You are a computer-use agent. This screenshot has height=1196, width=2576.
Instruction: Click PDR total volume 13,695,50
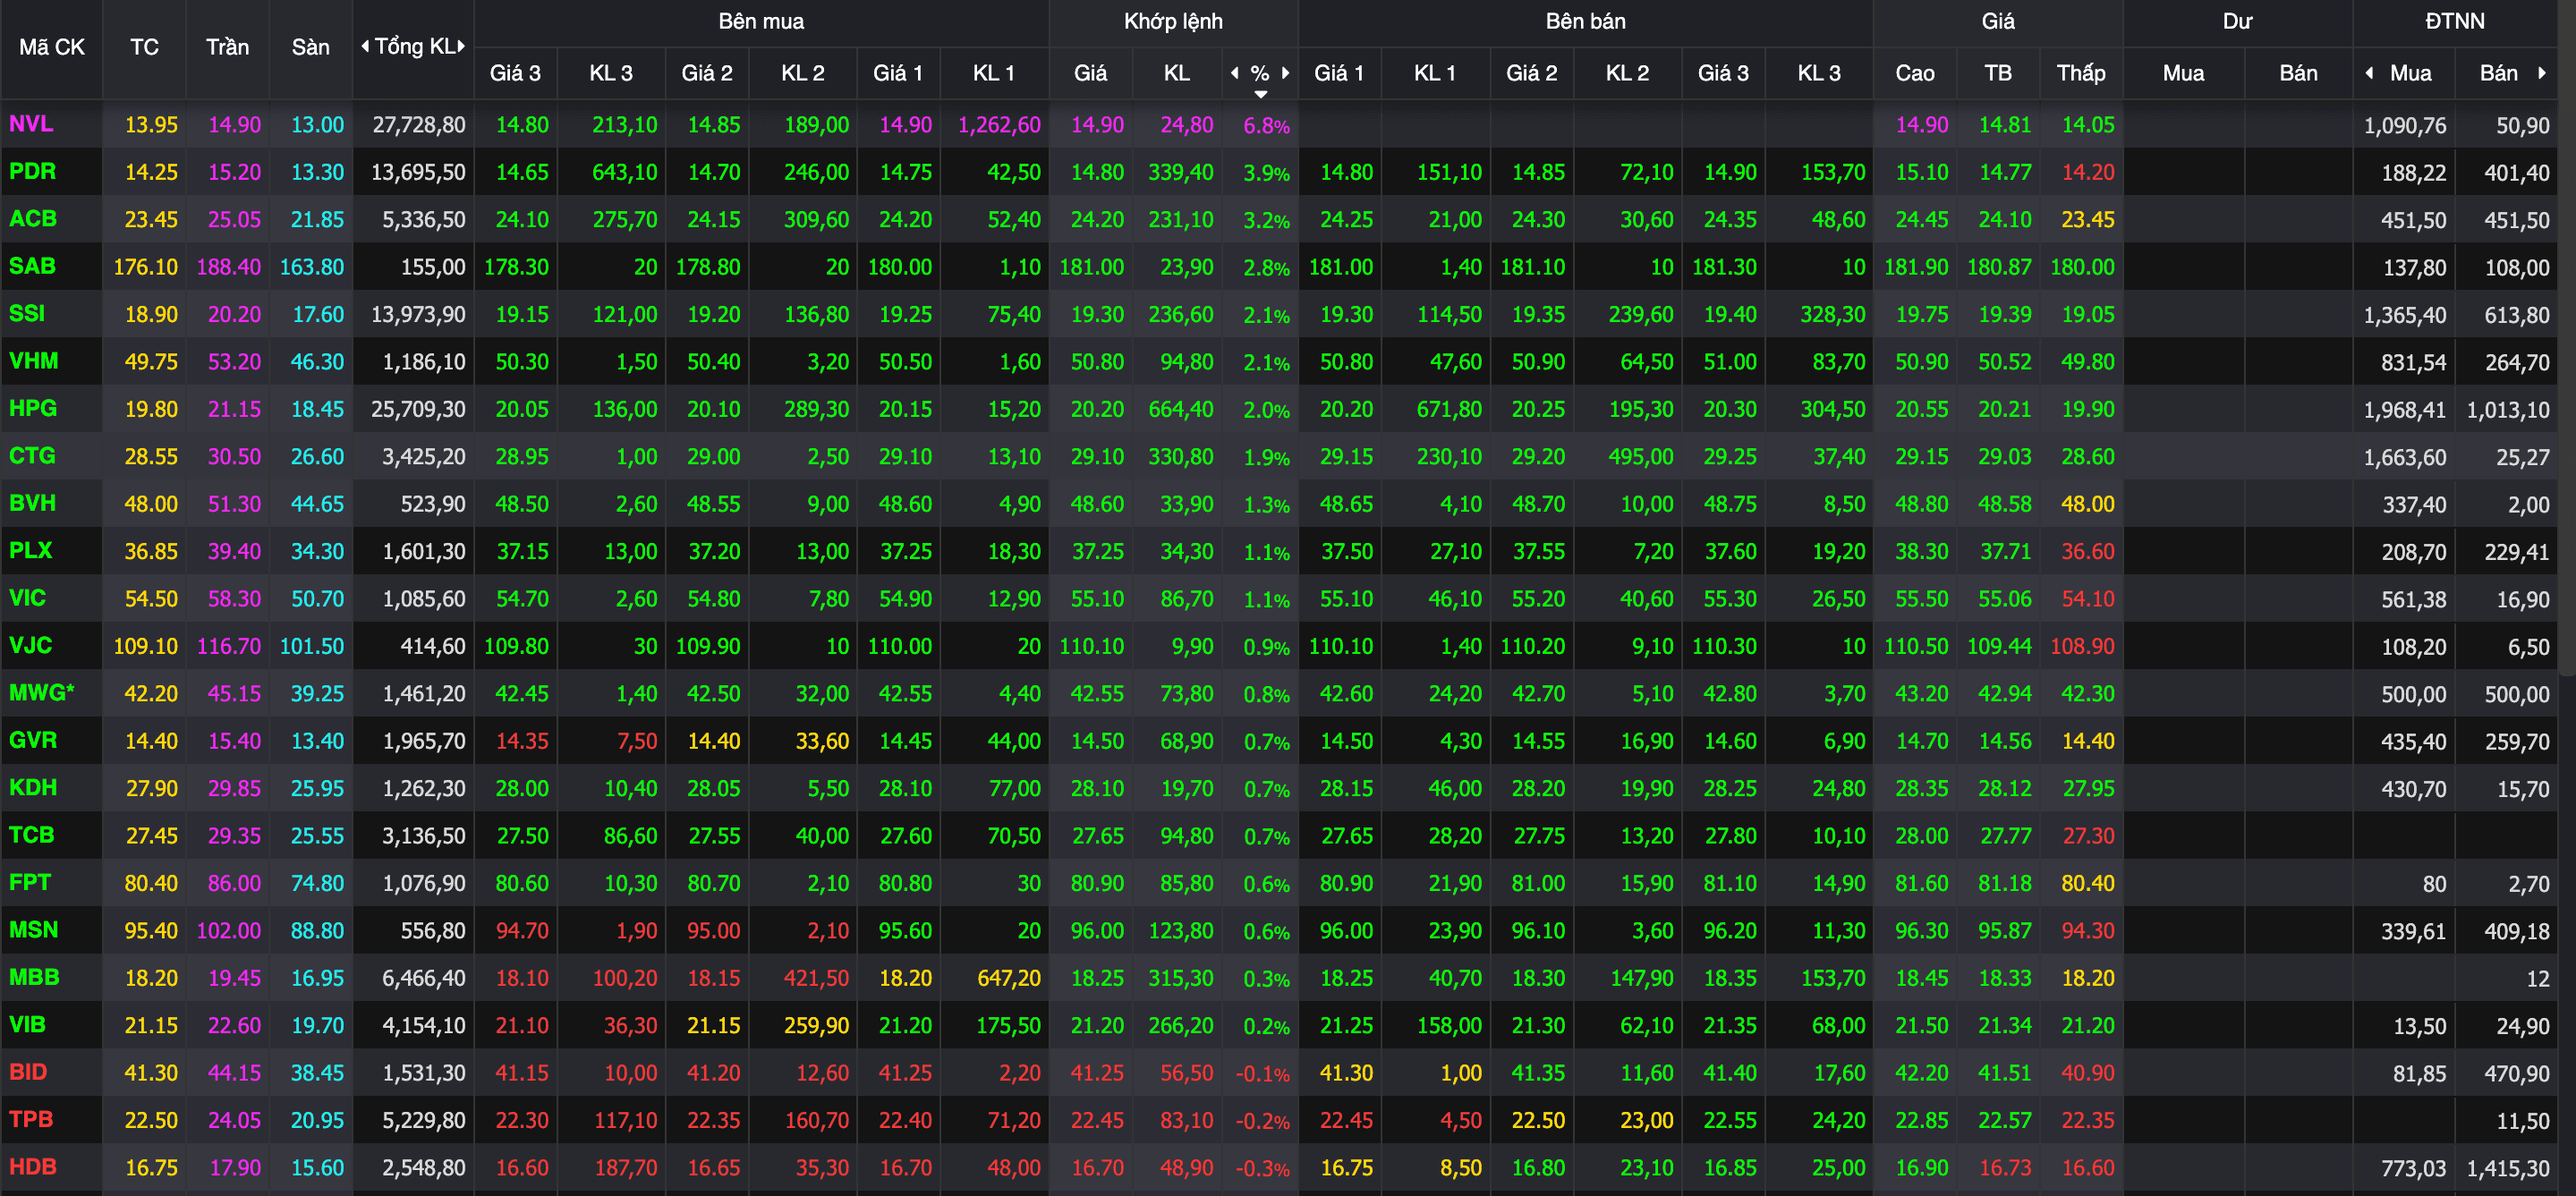pyautogui.click(x=418, y=172)
